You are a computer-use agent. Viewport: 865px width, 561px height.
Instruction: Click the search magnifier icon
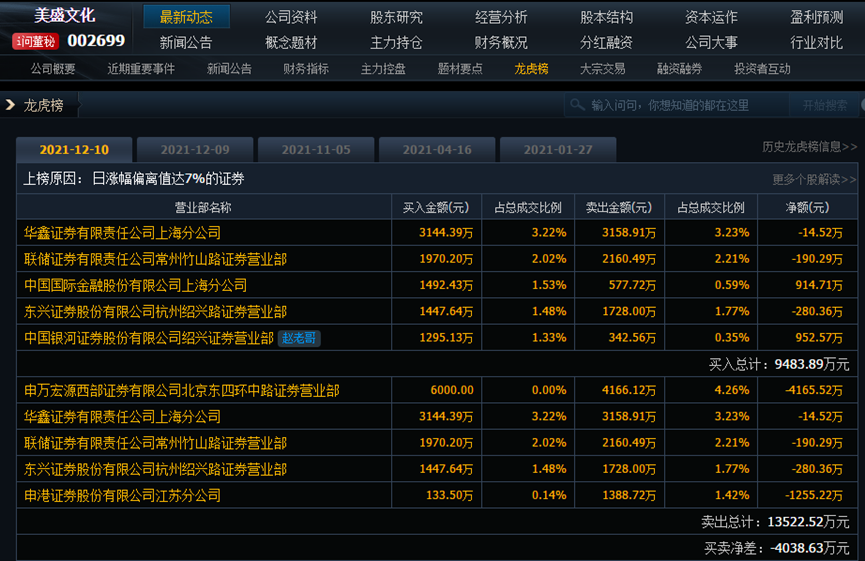pos(577,104)
